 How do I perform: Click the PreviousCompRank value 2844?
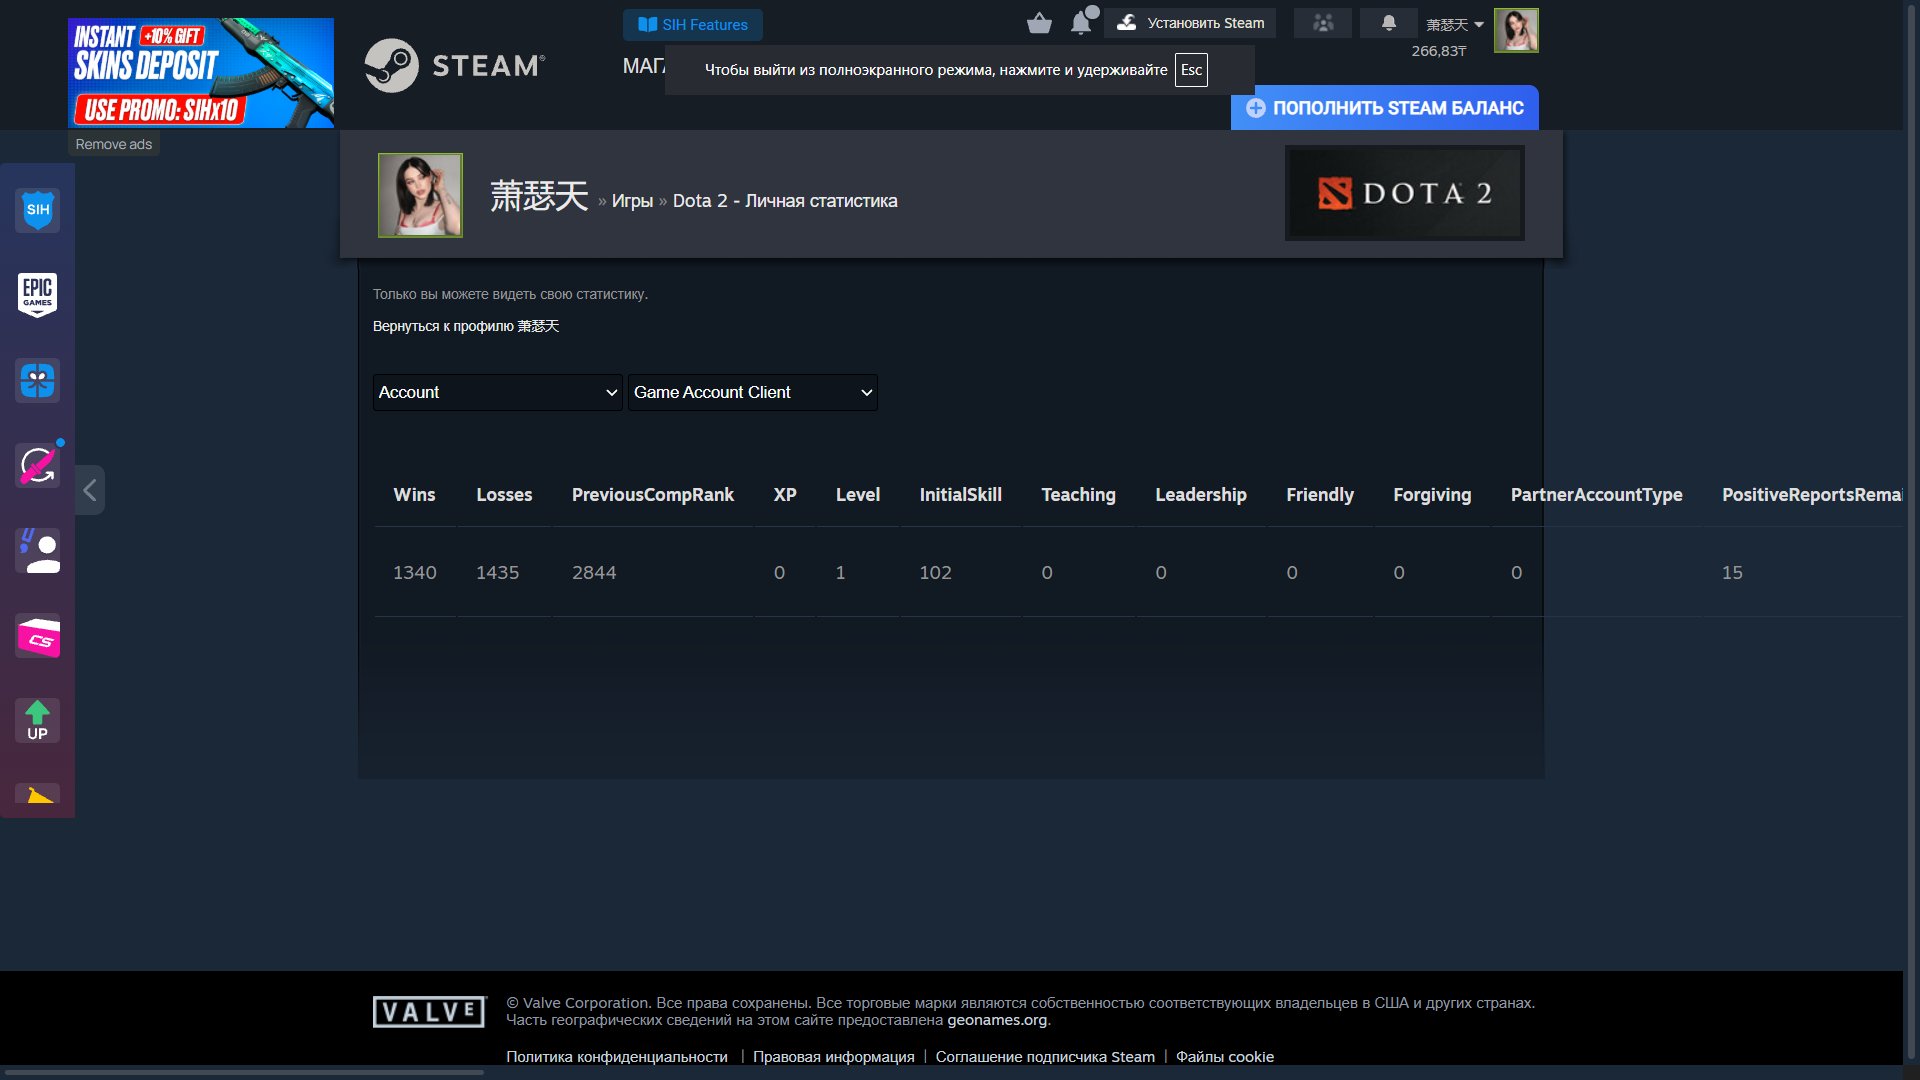594,573
